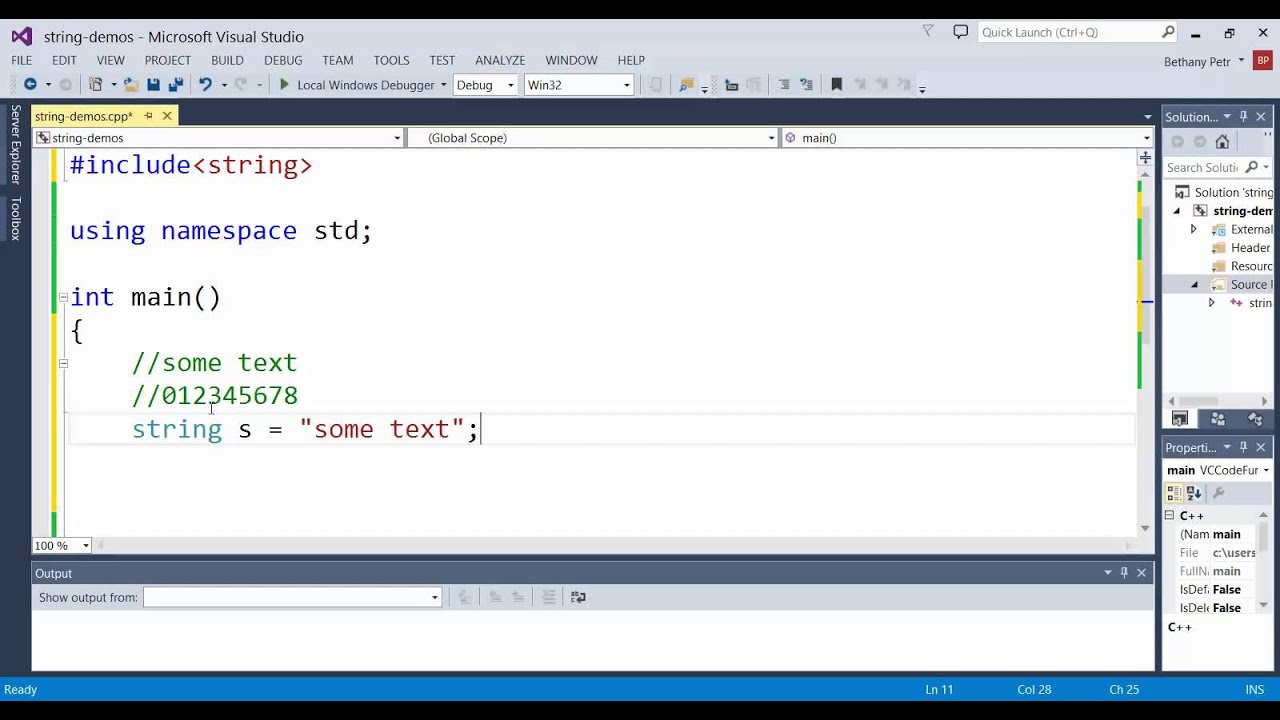This screenshot has width=1280, height=720.
Task: Toggle auto-hide pin on Solution Explorer
Action: [1243, 117]
